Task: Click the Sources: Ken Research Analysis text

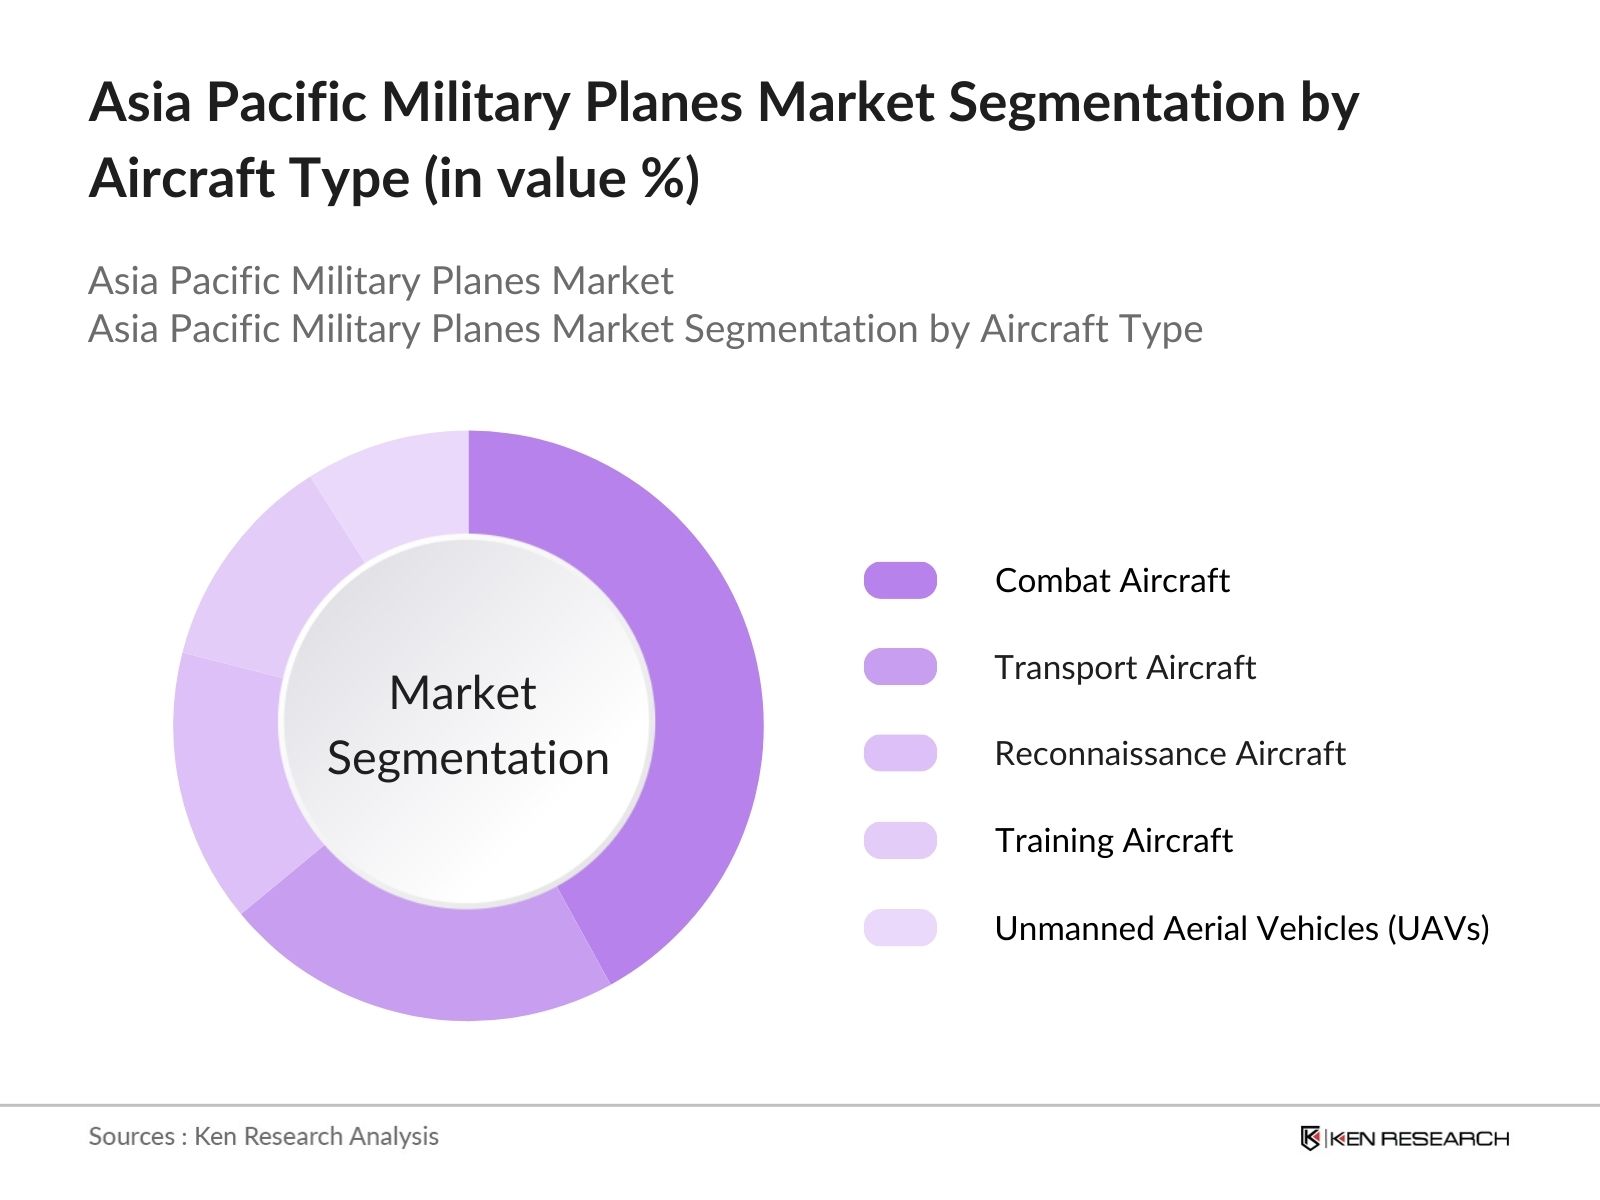Action: pyautogui.click(x=264, y=1136)
